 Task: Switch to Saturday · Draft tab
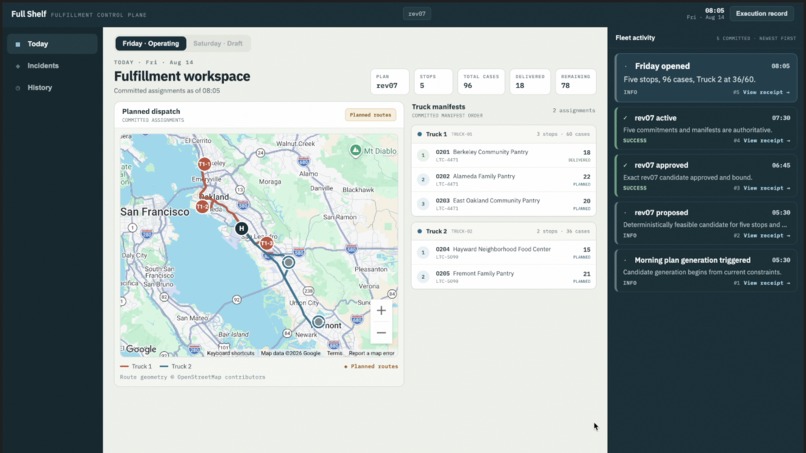(x=217, y=44)
